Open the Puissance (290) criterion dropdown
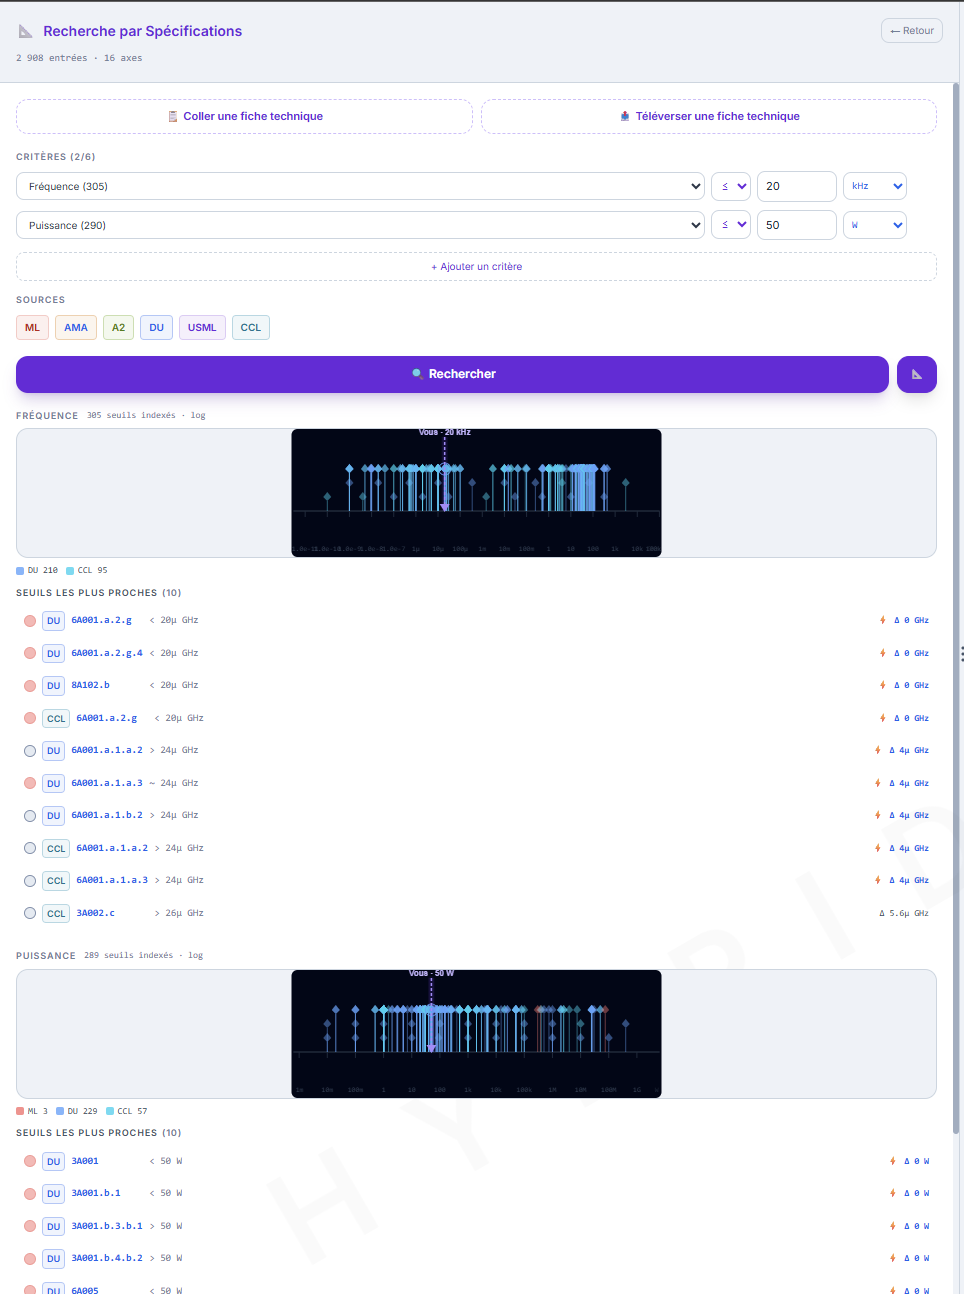This screenshot has height=1294, width=964. [x=361, y=225]
